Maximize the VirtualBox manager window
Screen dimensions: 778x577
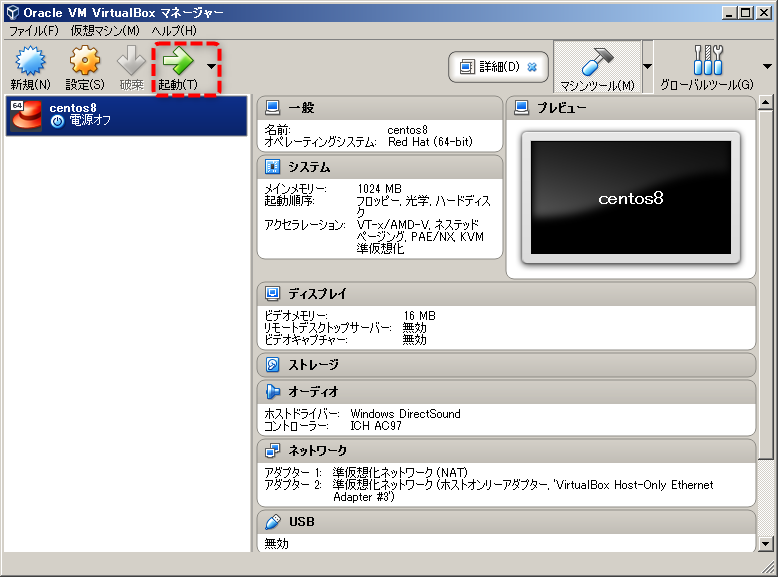coord(745,13)
